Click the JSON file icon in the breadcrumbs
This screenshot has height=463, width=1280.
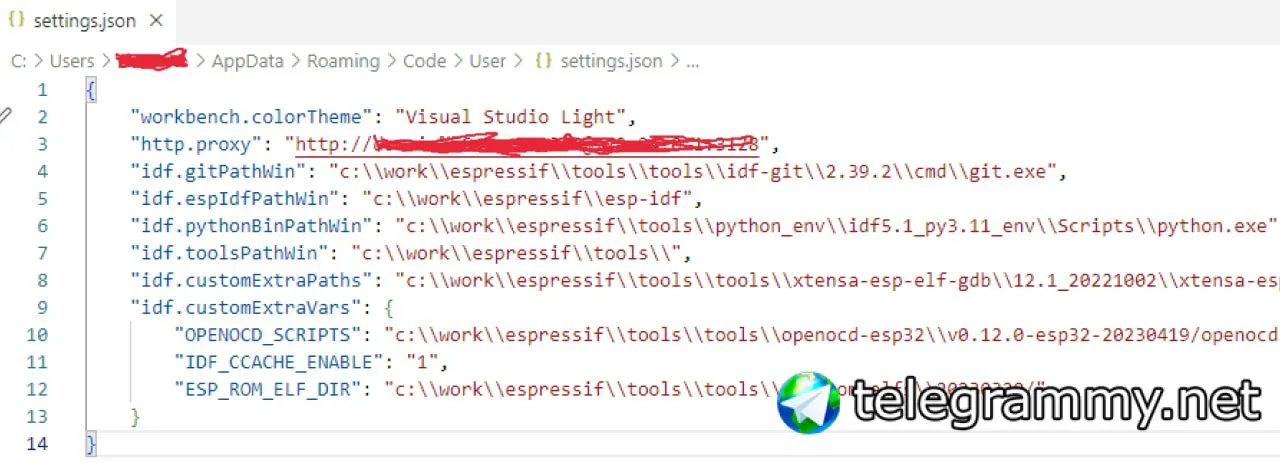pos(543,61)
